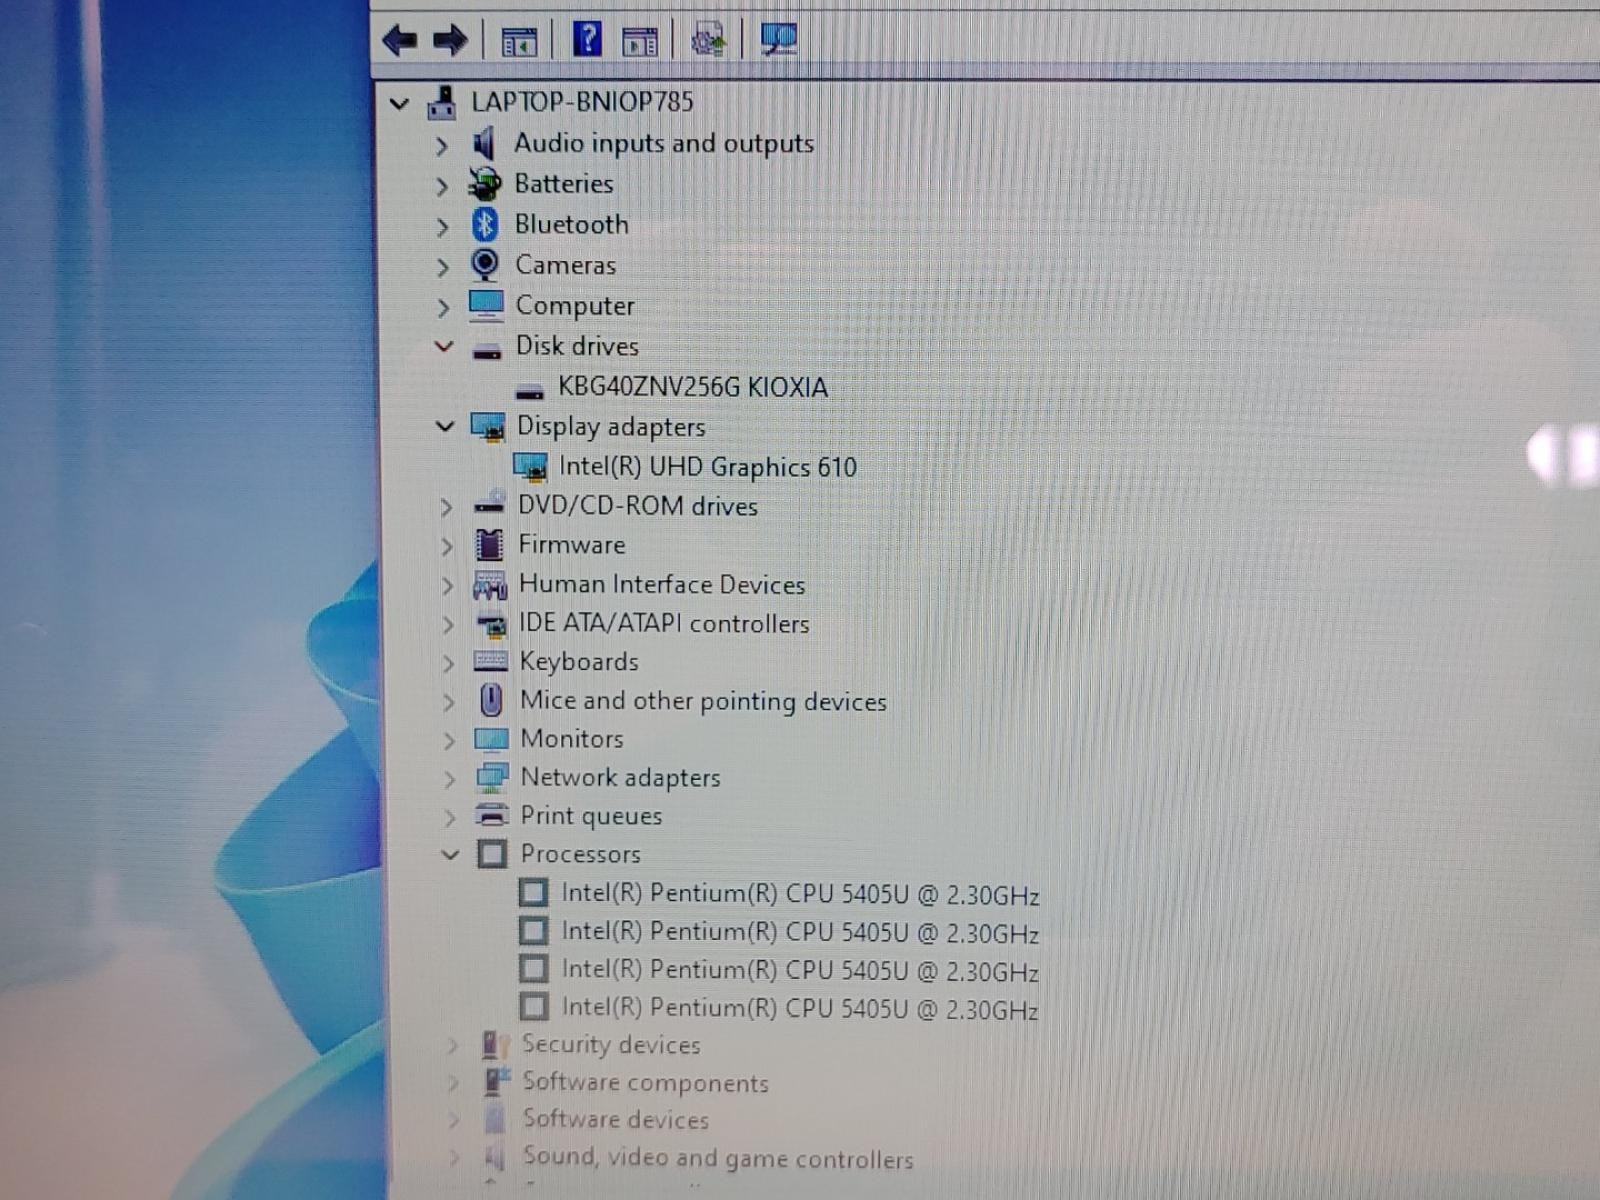Click the IDE ATA/ATAPI controllers icon

pos(491,625)
